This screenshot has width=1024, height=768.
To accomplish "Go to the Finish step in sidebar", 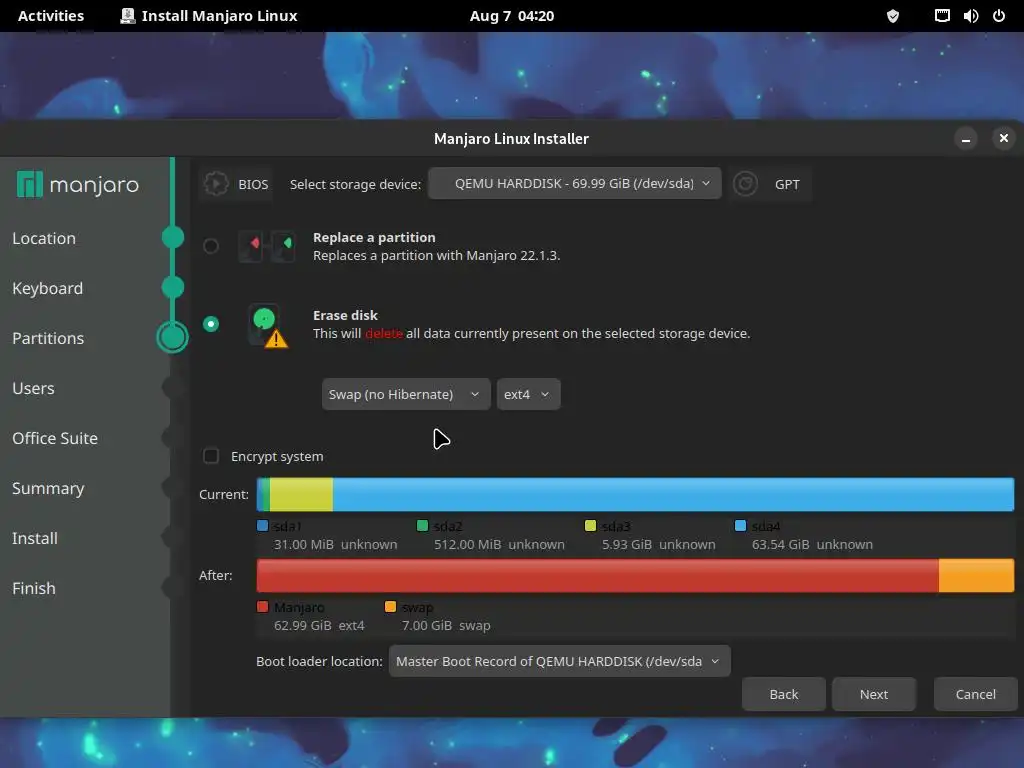I will [34, 588].
